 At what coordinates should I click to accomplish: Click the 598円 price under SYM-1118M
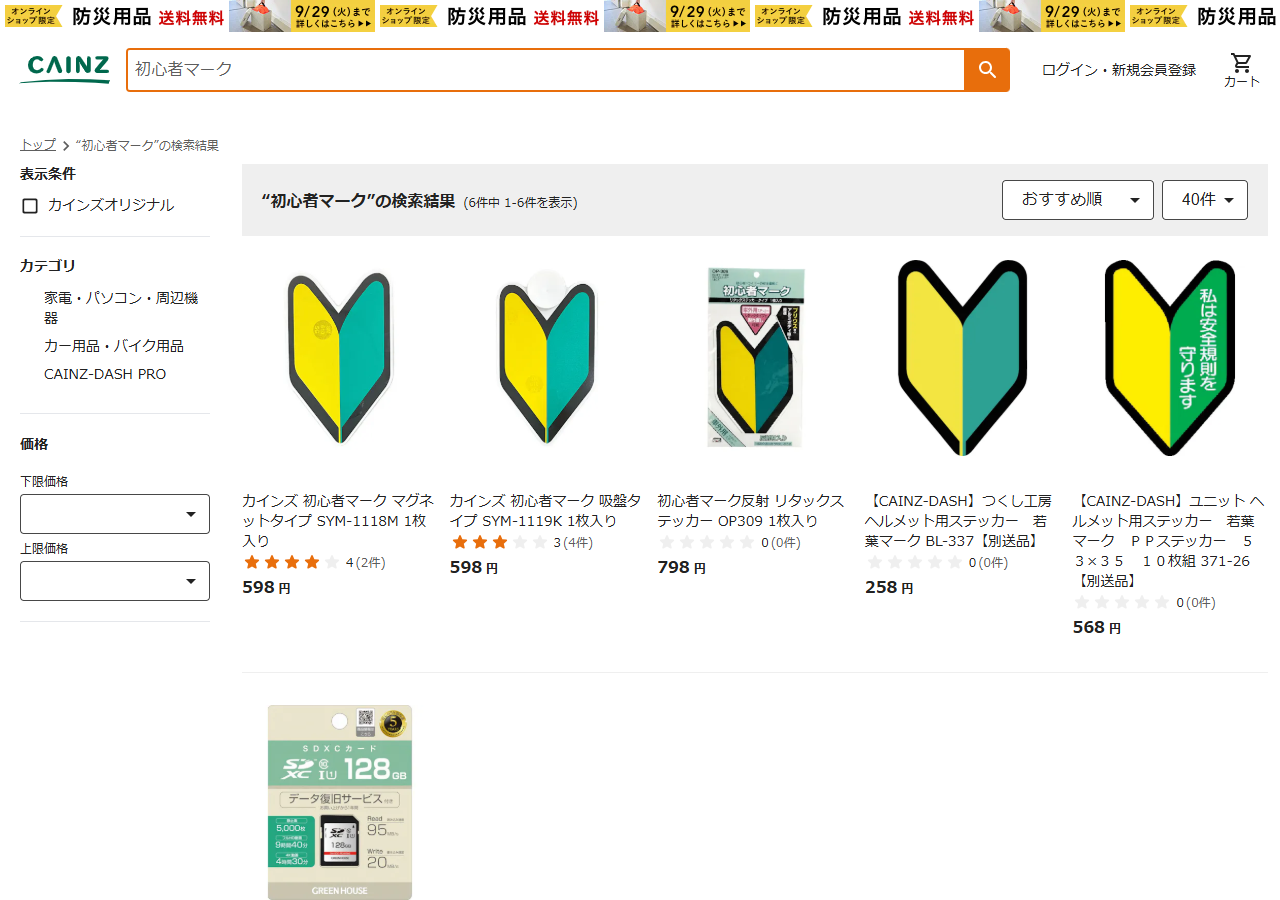266,588
